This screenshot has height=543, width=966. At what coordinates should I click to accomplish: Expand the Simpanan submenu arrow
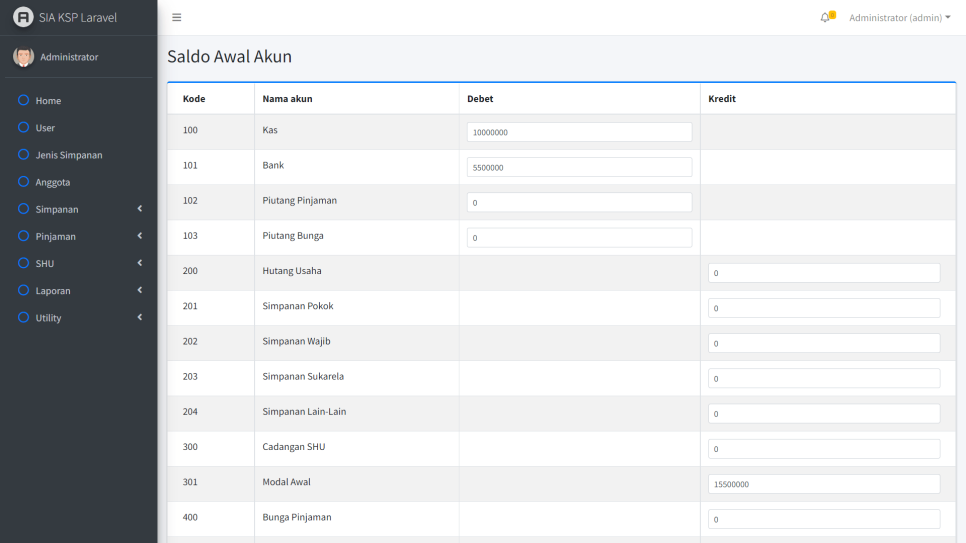pos(140,208)
